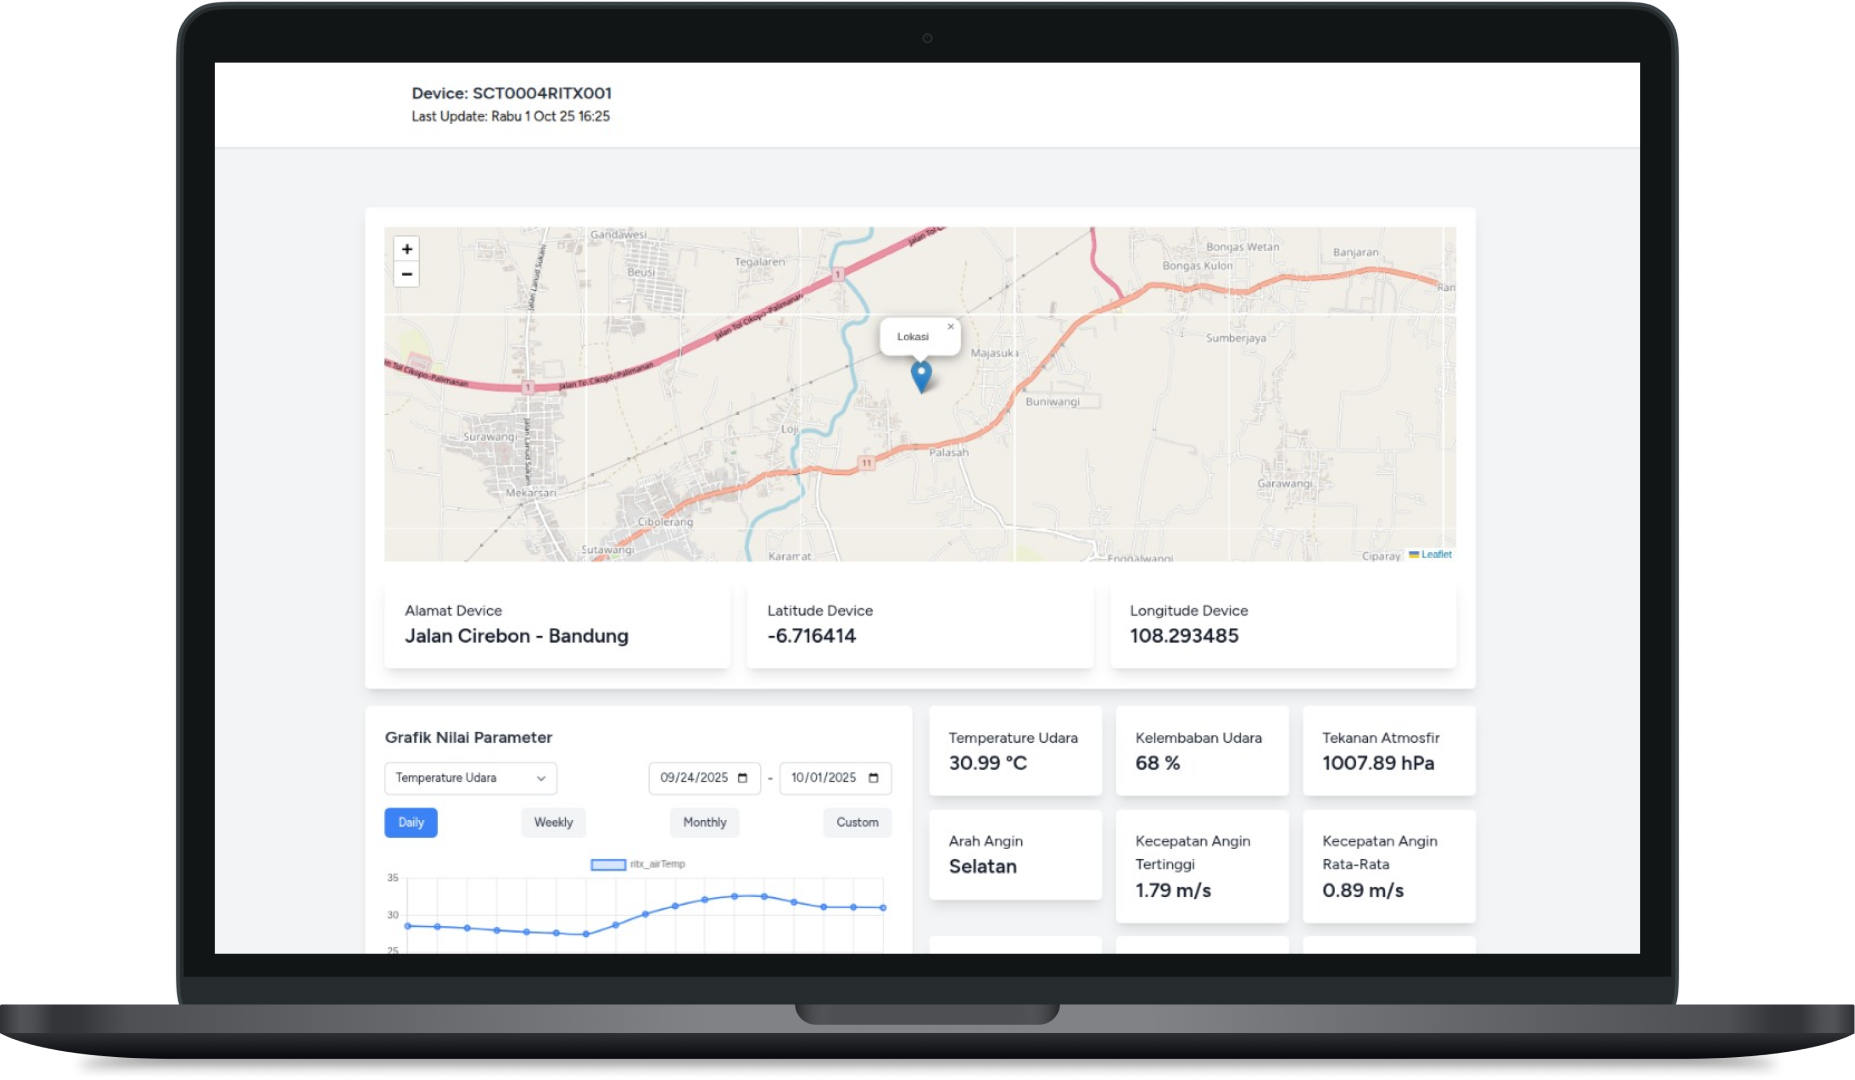Click the Grafik Nilai Parameter heading
Image resolution: width=1855 pixels, height=1080 pixels.
point(468,737)
